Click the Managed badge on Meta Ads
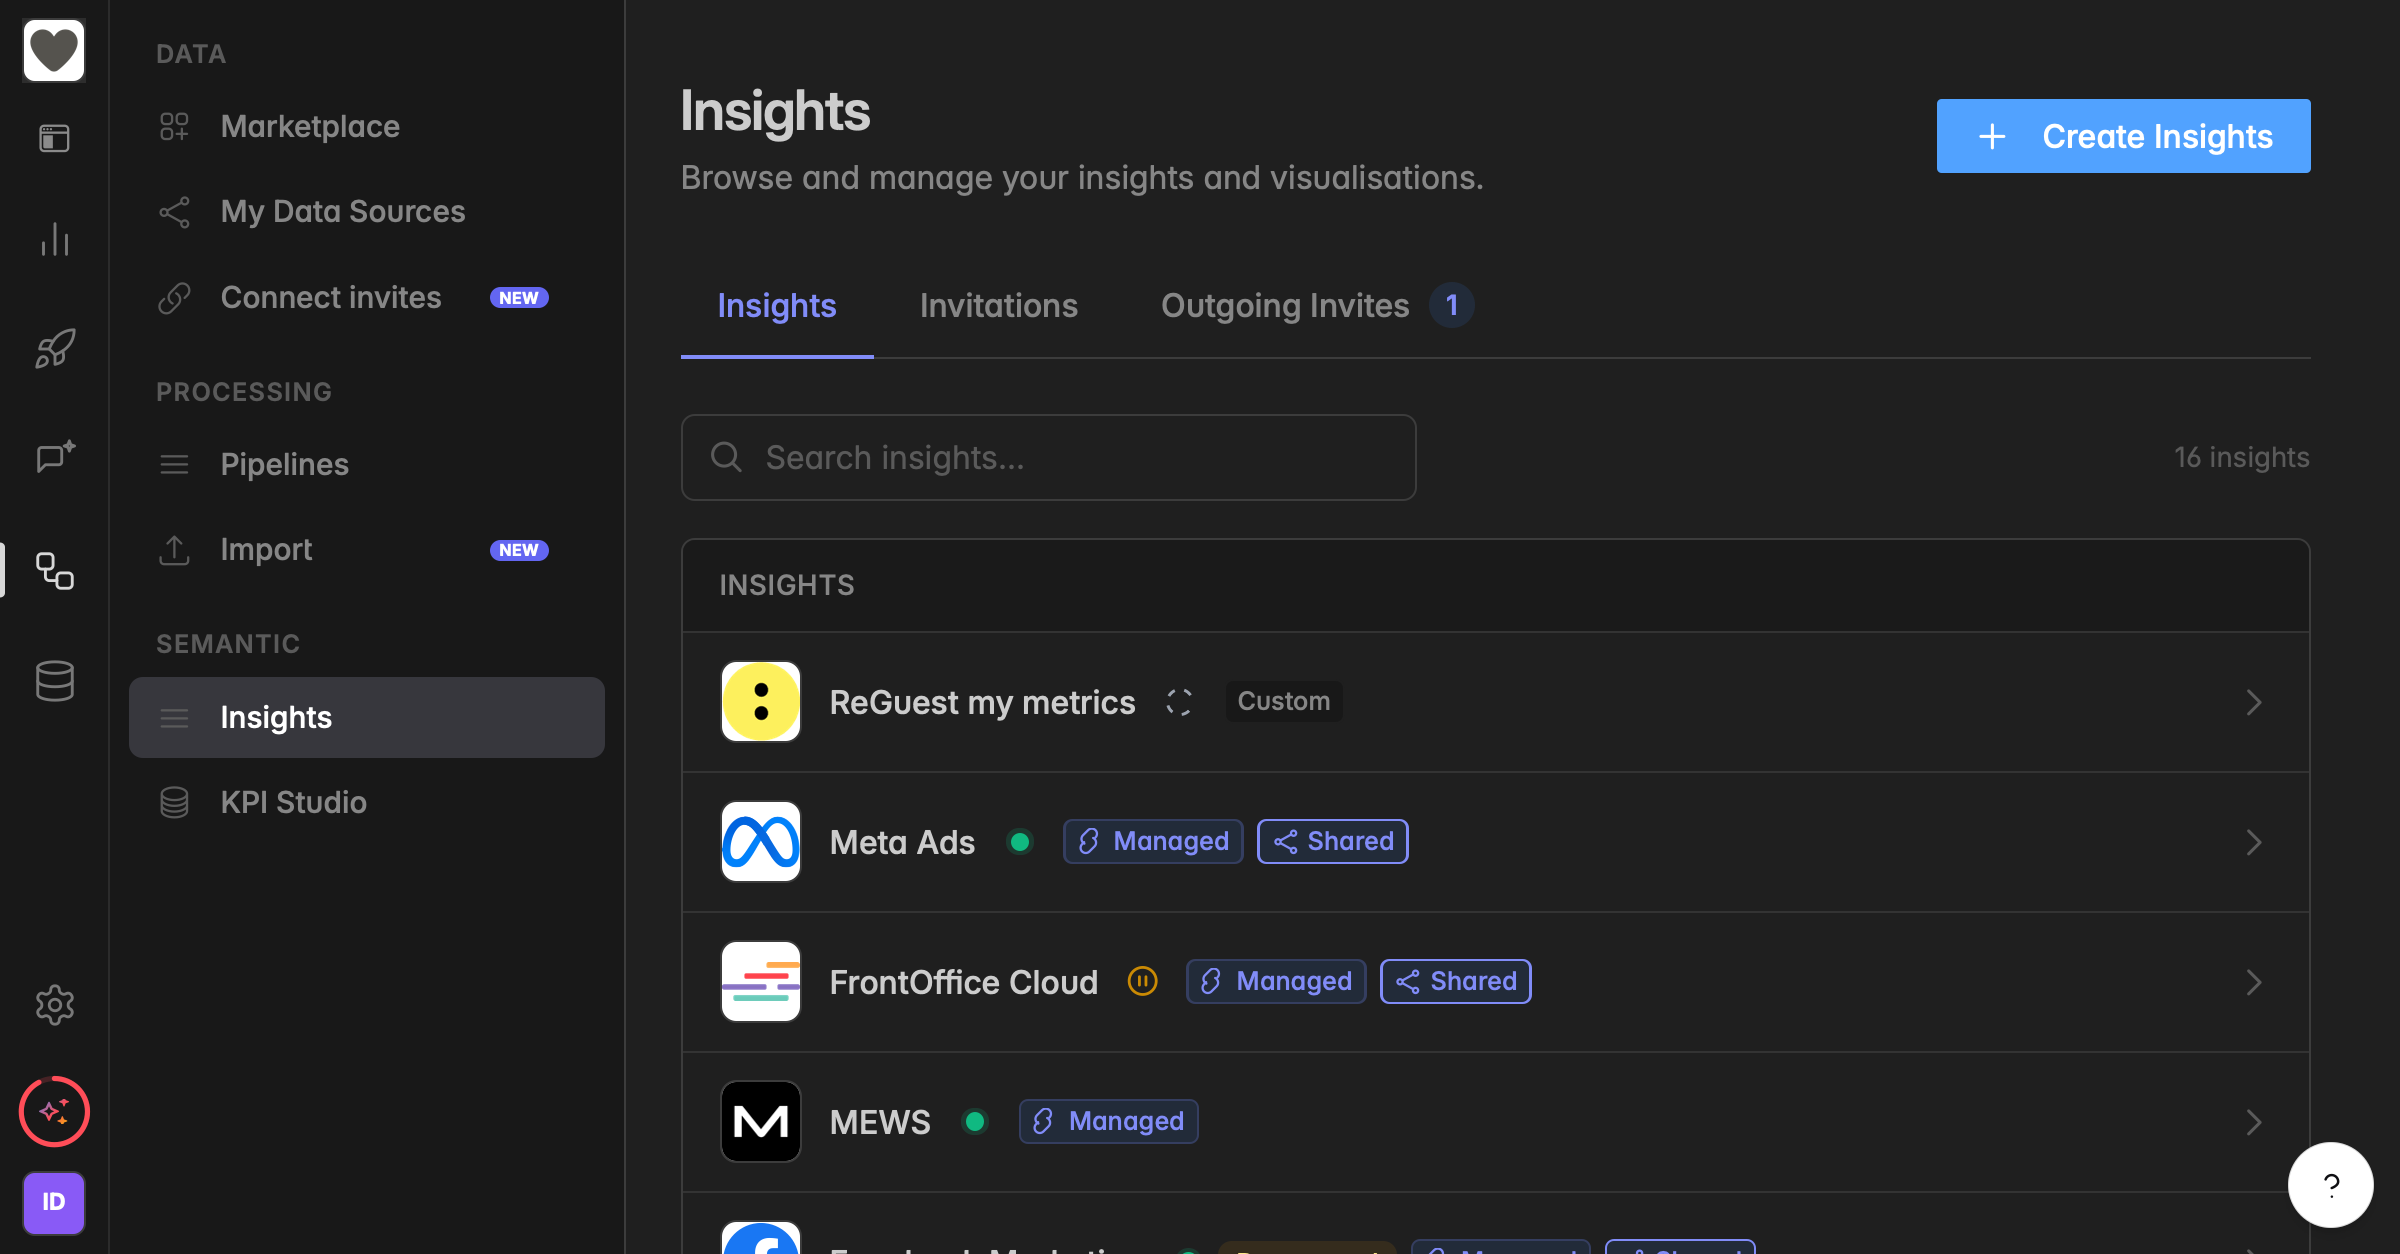This screenshot has height=1254, width=2400. coord(1153,841)
